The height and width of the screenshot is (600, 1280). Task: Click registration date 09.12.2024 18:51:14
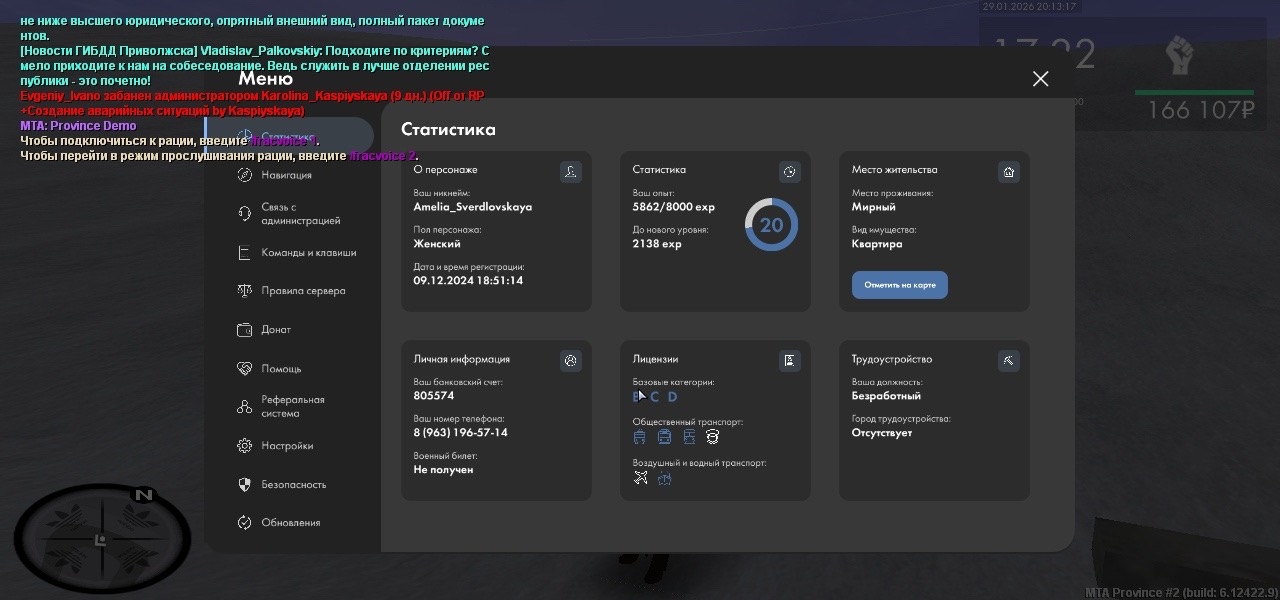(468, 281)
